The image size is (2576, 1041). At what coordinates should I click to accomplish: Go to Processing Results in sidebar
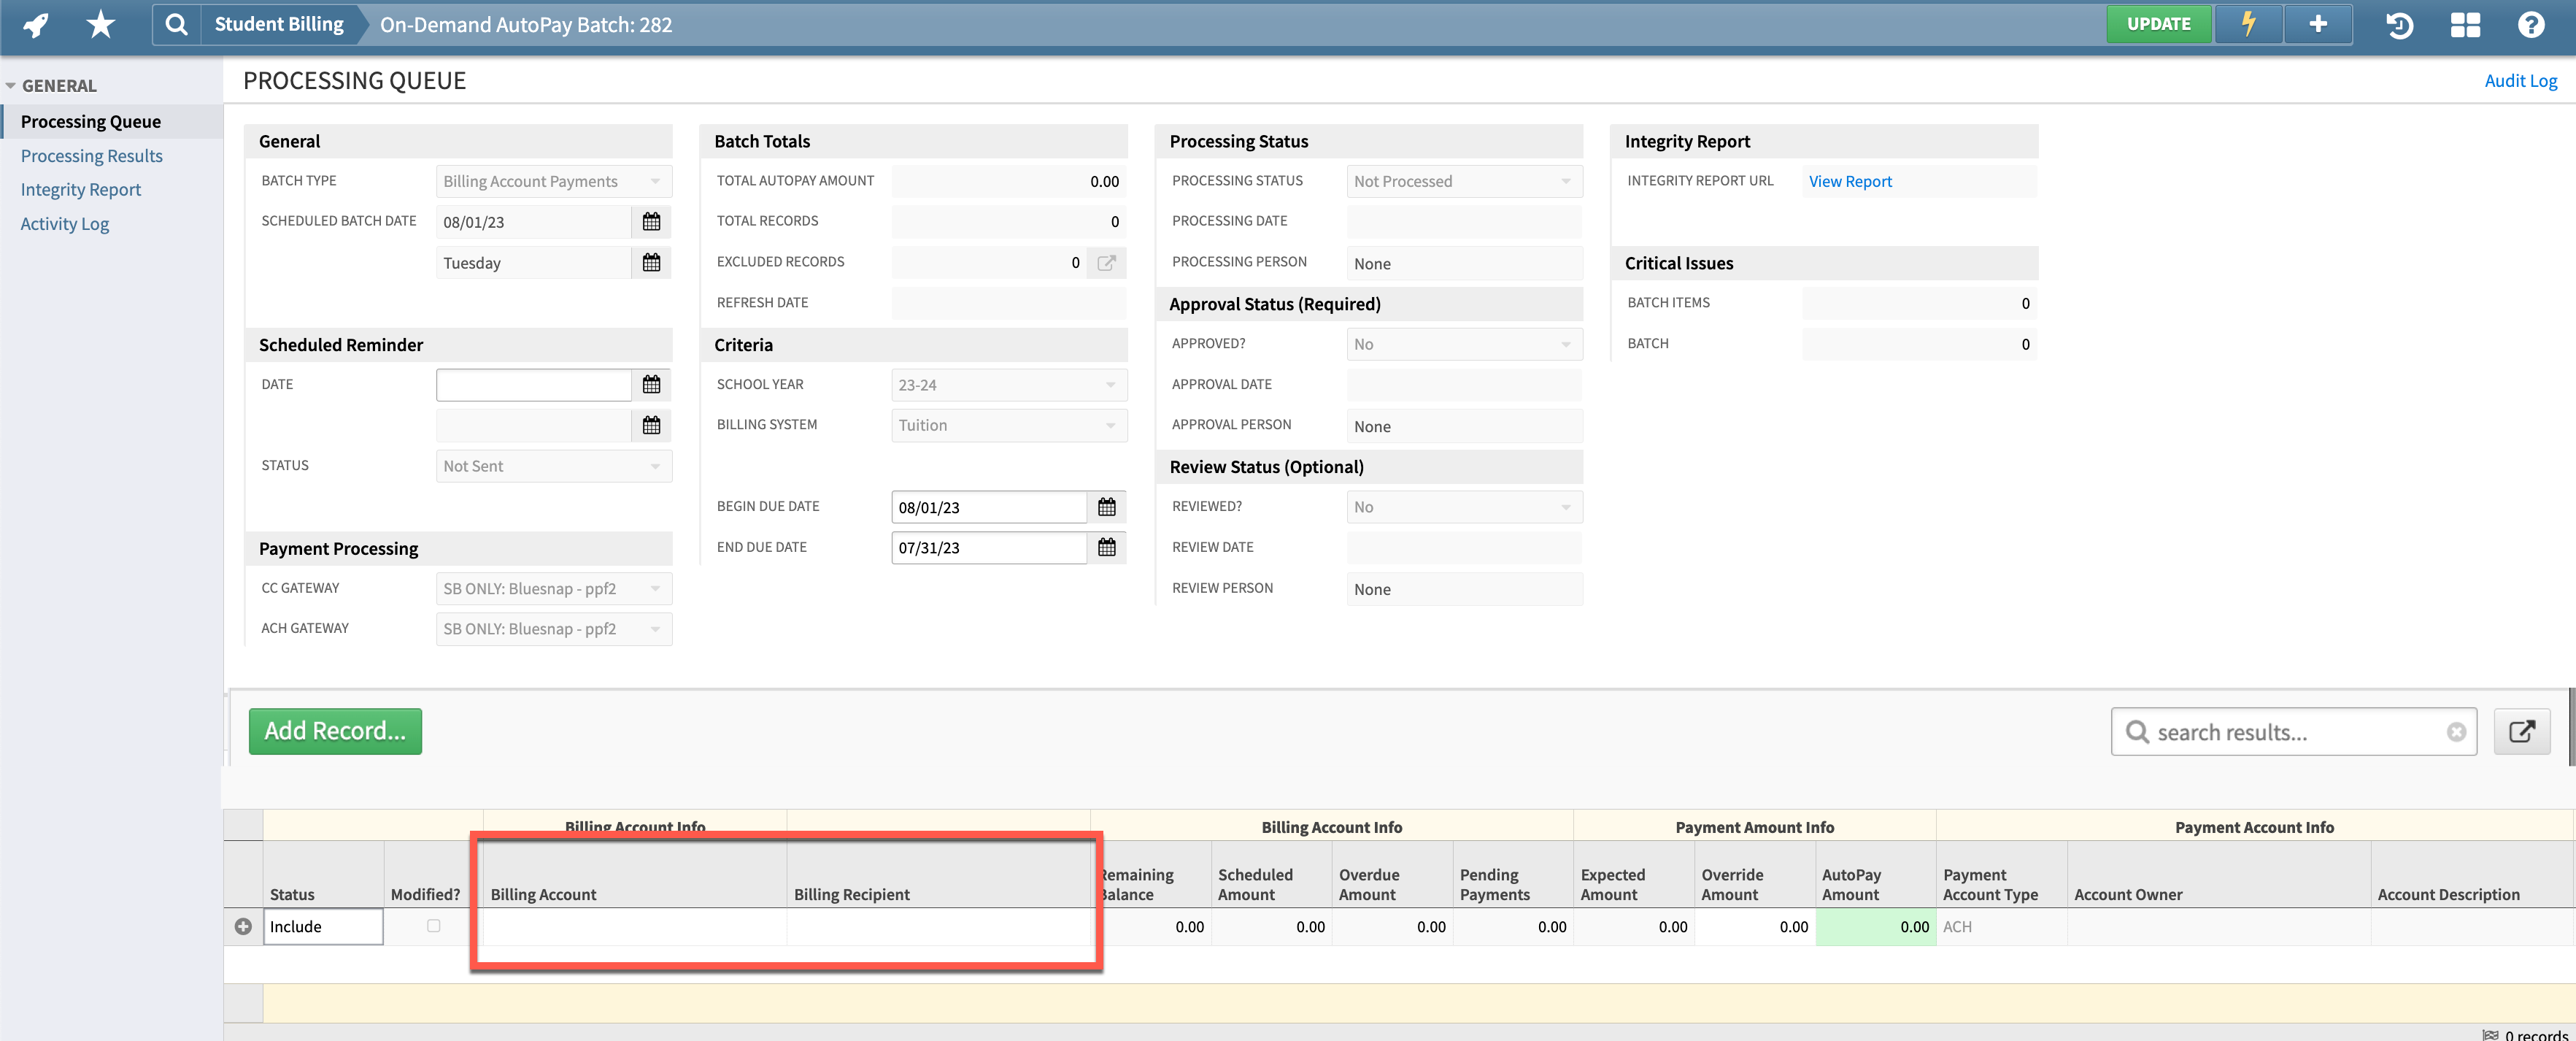click(92, 156)
